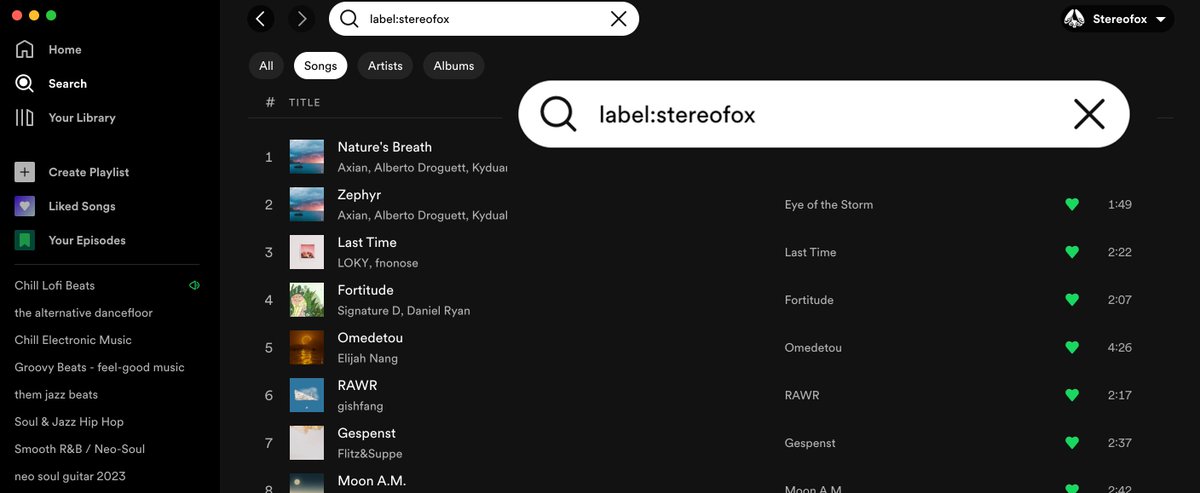Screen dimensions: 1200x493
Task: Switch to the Albums filter chip
Action: 454,66
